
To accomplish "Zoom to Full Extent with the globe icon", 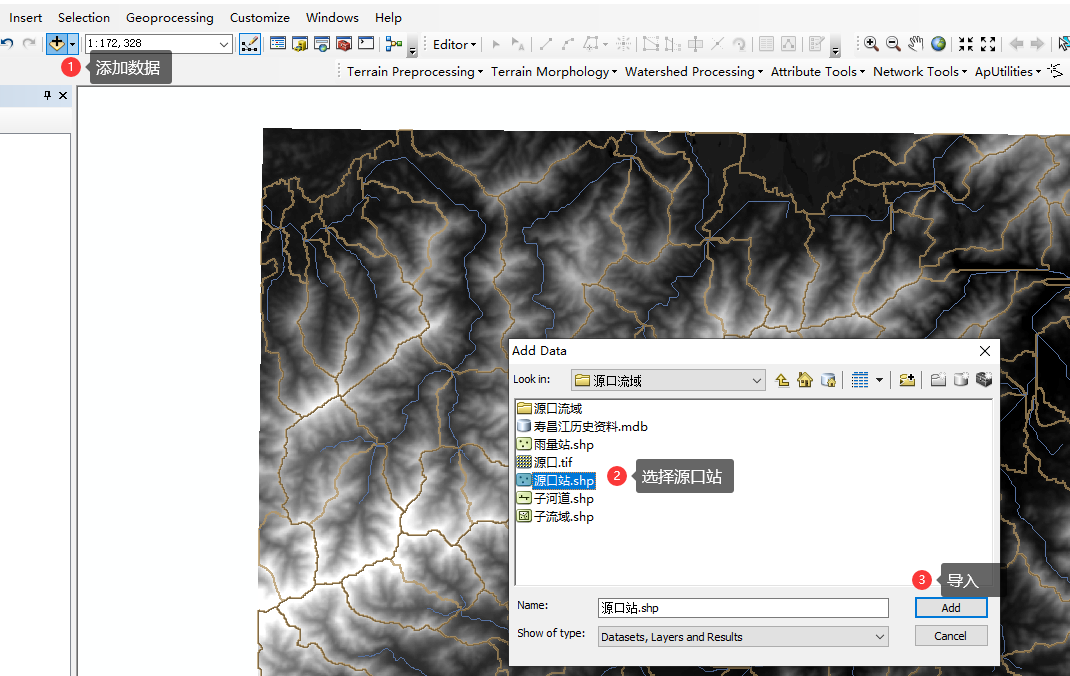I will 938,44.
